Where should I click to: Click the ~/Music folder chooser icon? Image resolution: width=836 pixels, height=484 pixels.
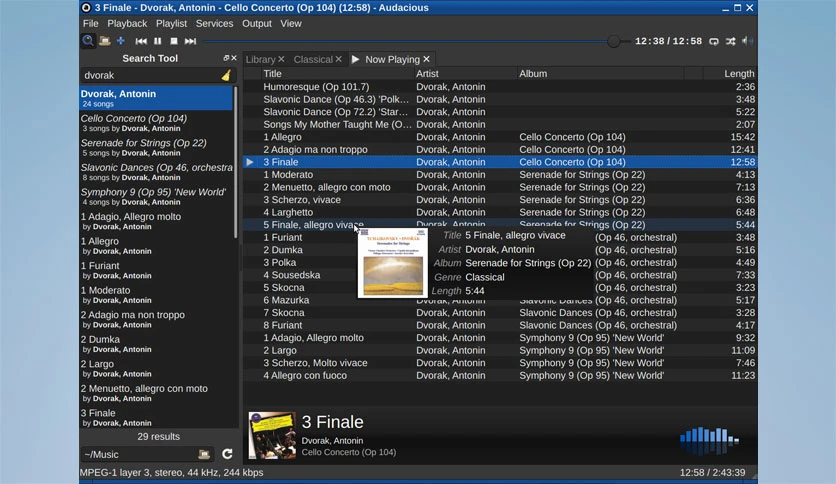coord(204,454)
